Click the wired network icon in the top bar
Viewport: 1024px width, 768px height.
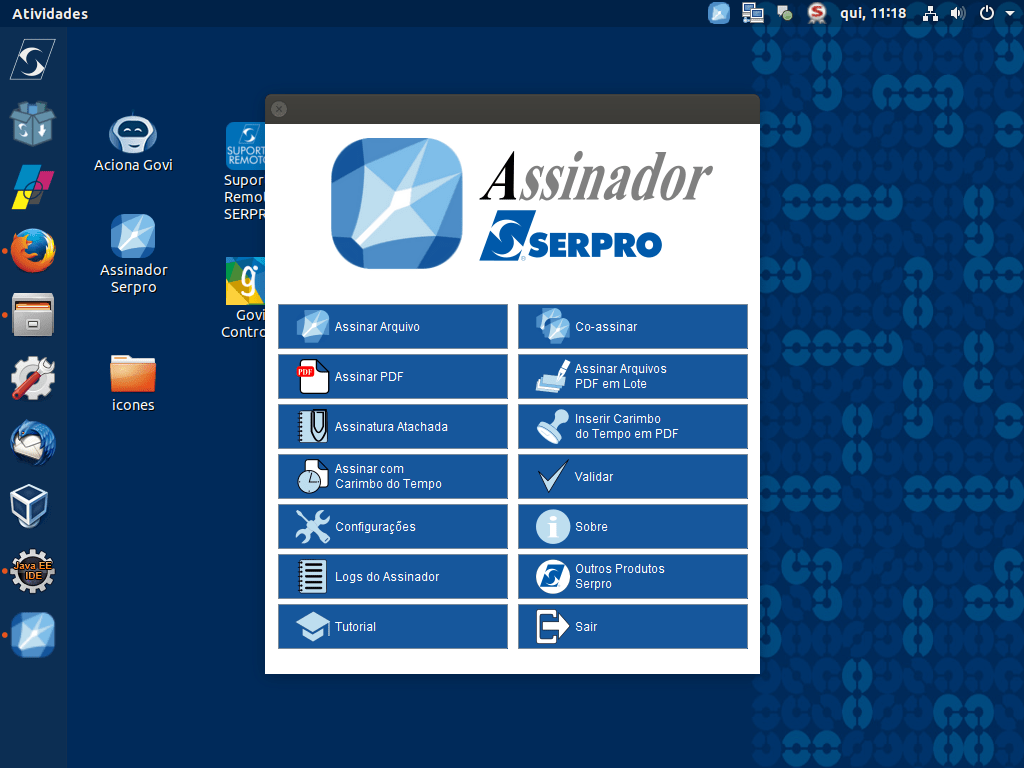click(931, 13)
